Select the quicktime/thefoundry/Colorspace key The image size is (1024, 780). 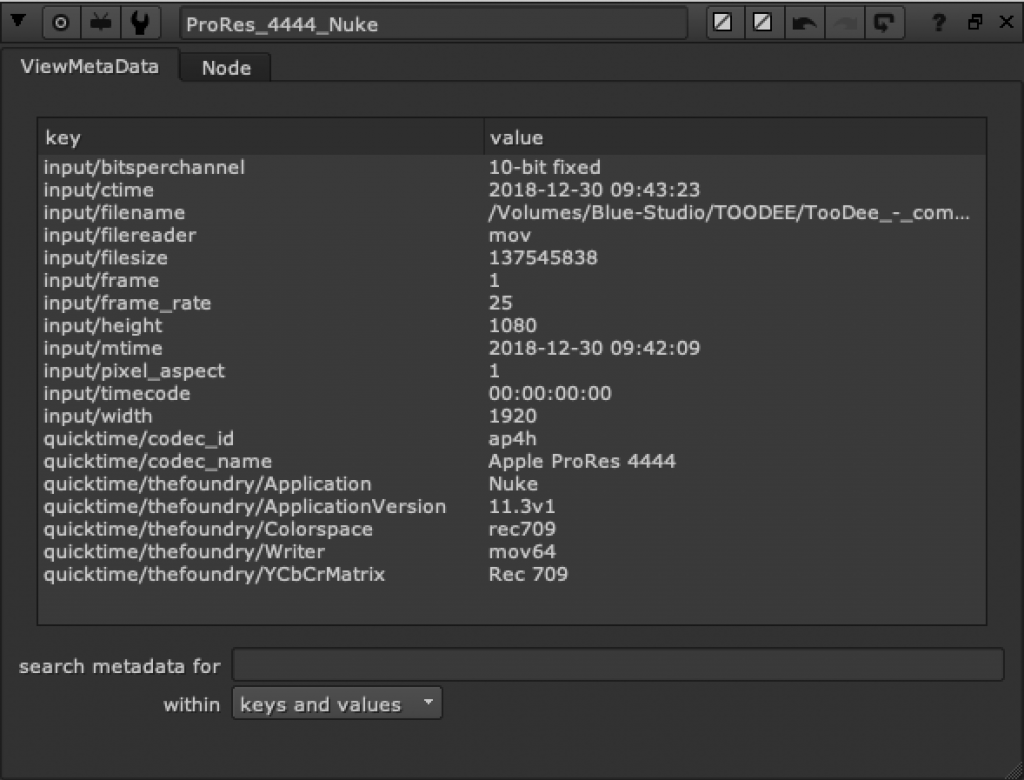208,529
